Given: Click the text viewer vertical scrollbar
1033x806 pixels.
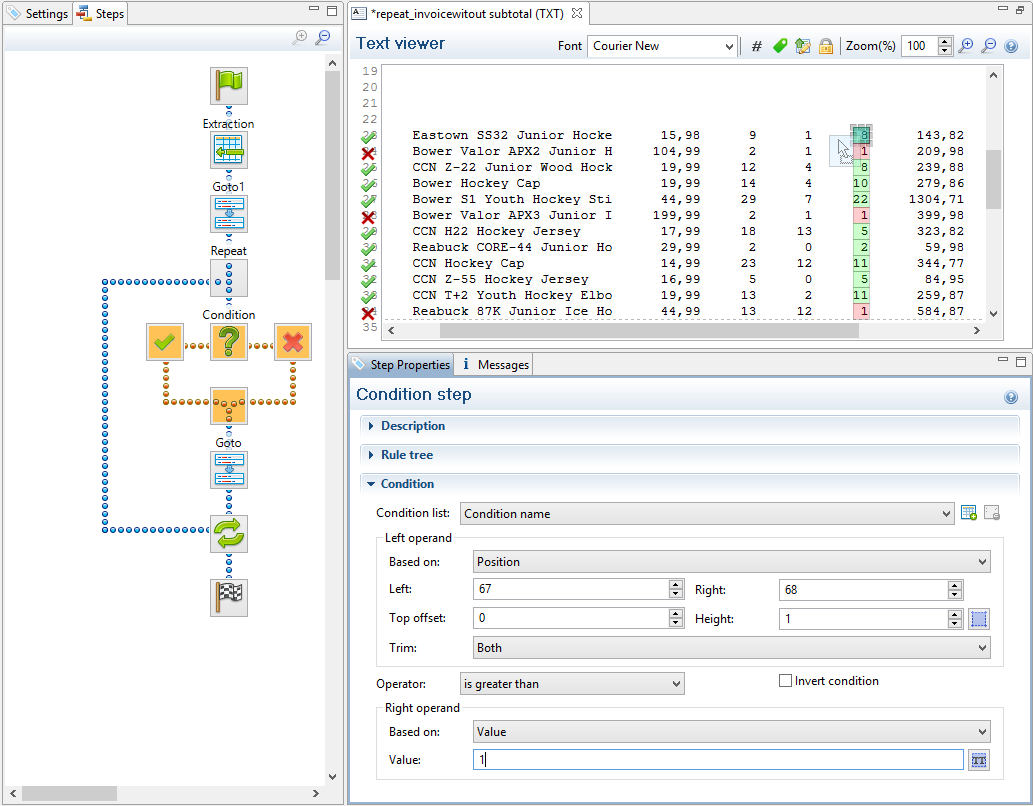Looking at the screenshot, I should coord(993,180).
